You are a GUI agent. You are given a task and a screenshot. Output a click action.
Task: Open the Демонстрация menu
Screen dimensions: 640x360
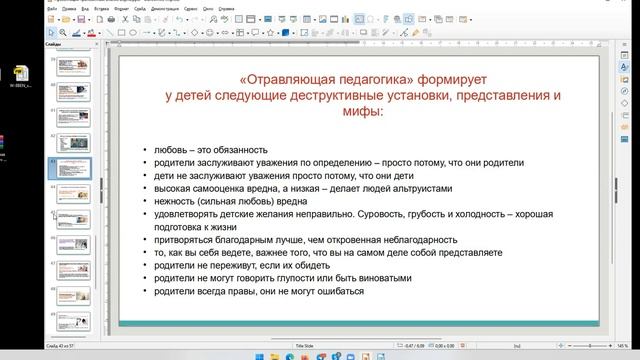pos(164,9)
